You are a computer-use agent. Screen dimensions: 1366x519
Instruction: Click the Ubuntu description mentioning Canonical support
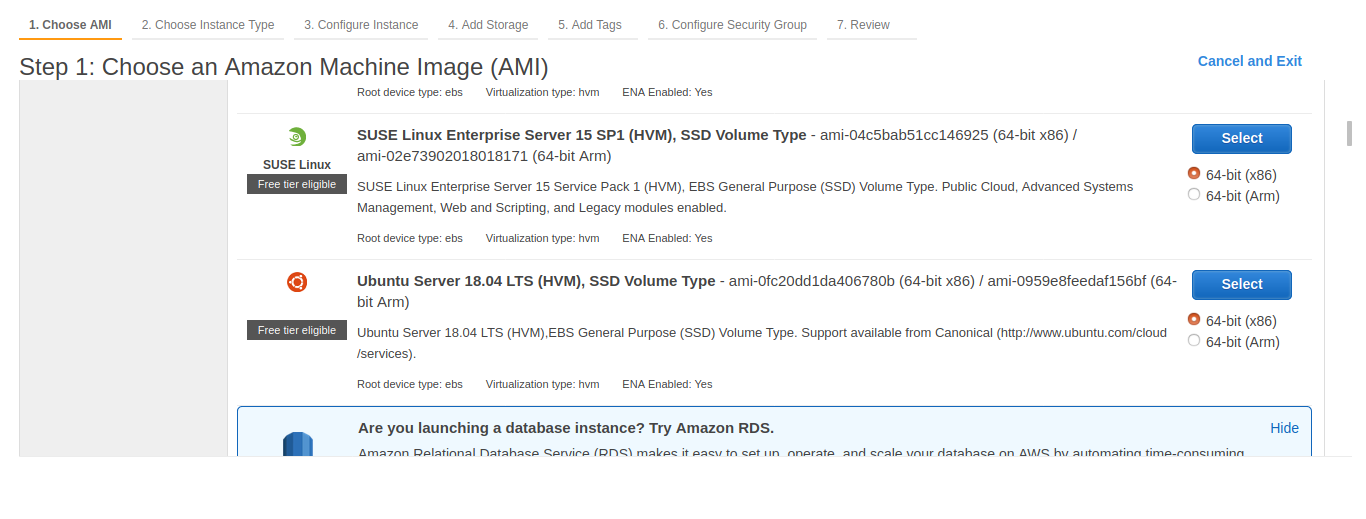(x=762, y=343)
